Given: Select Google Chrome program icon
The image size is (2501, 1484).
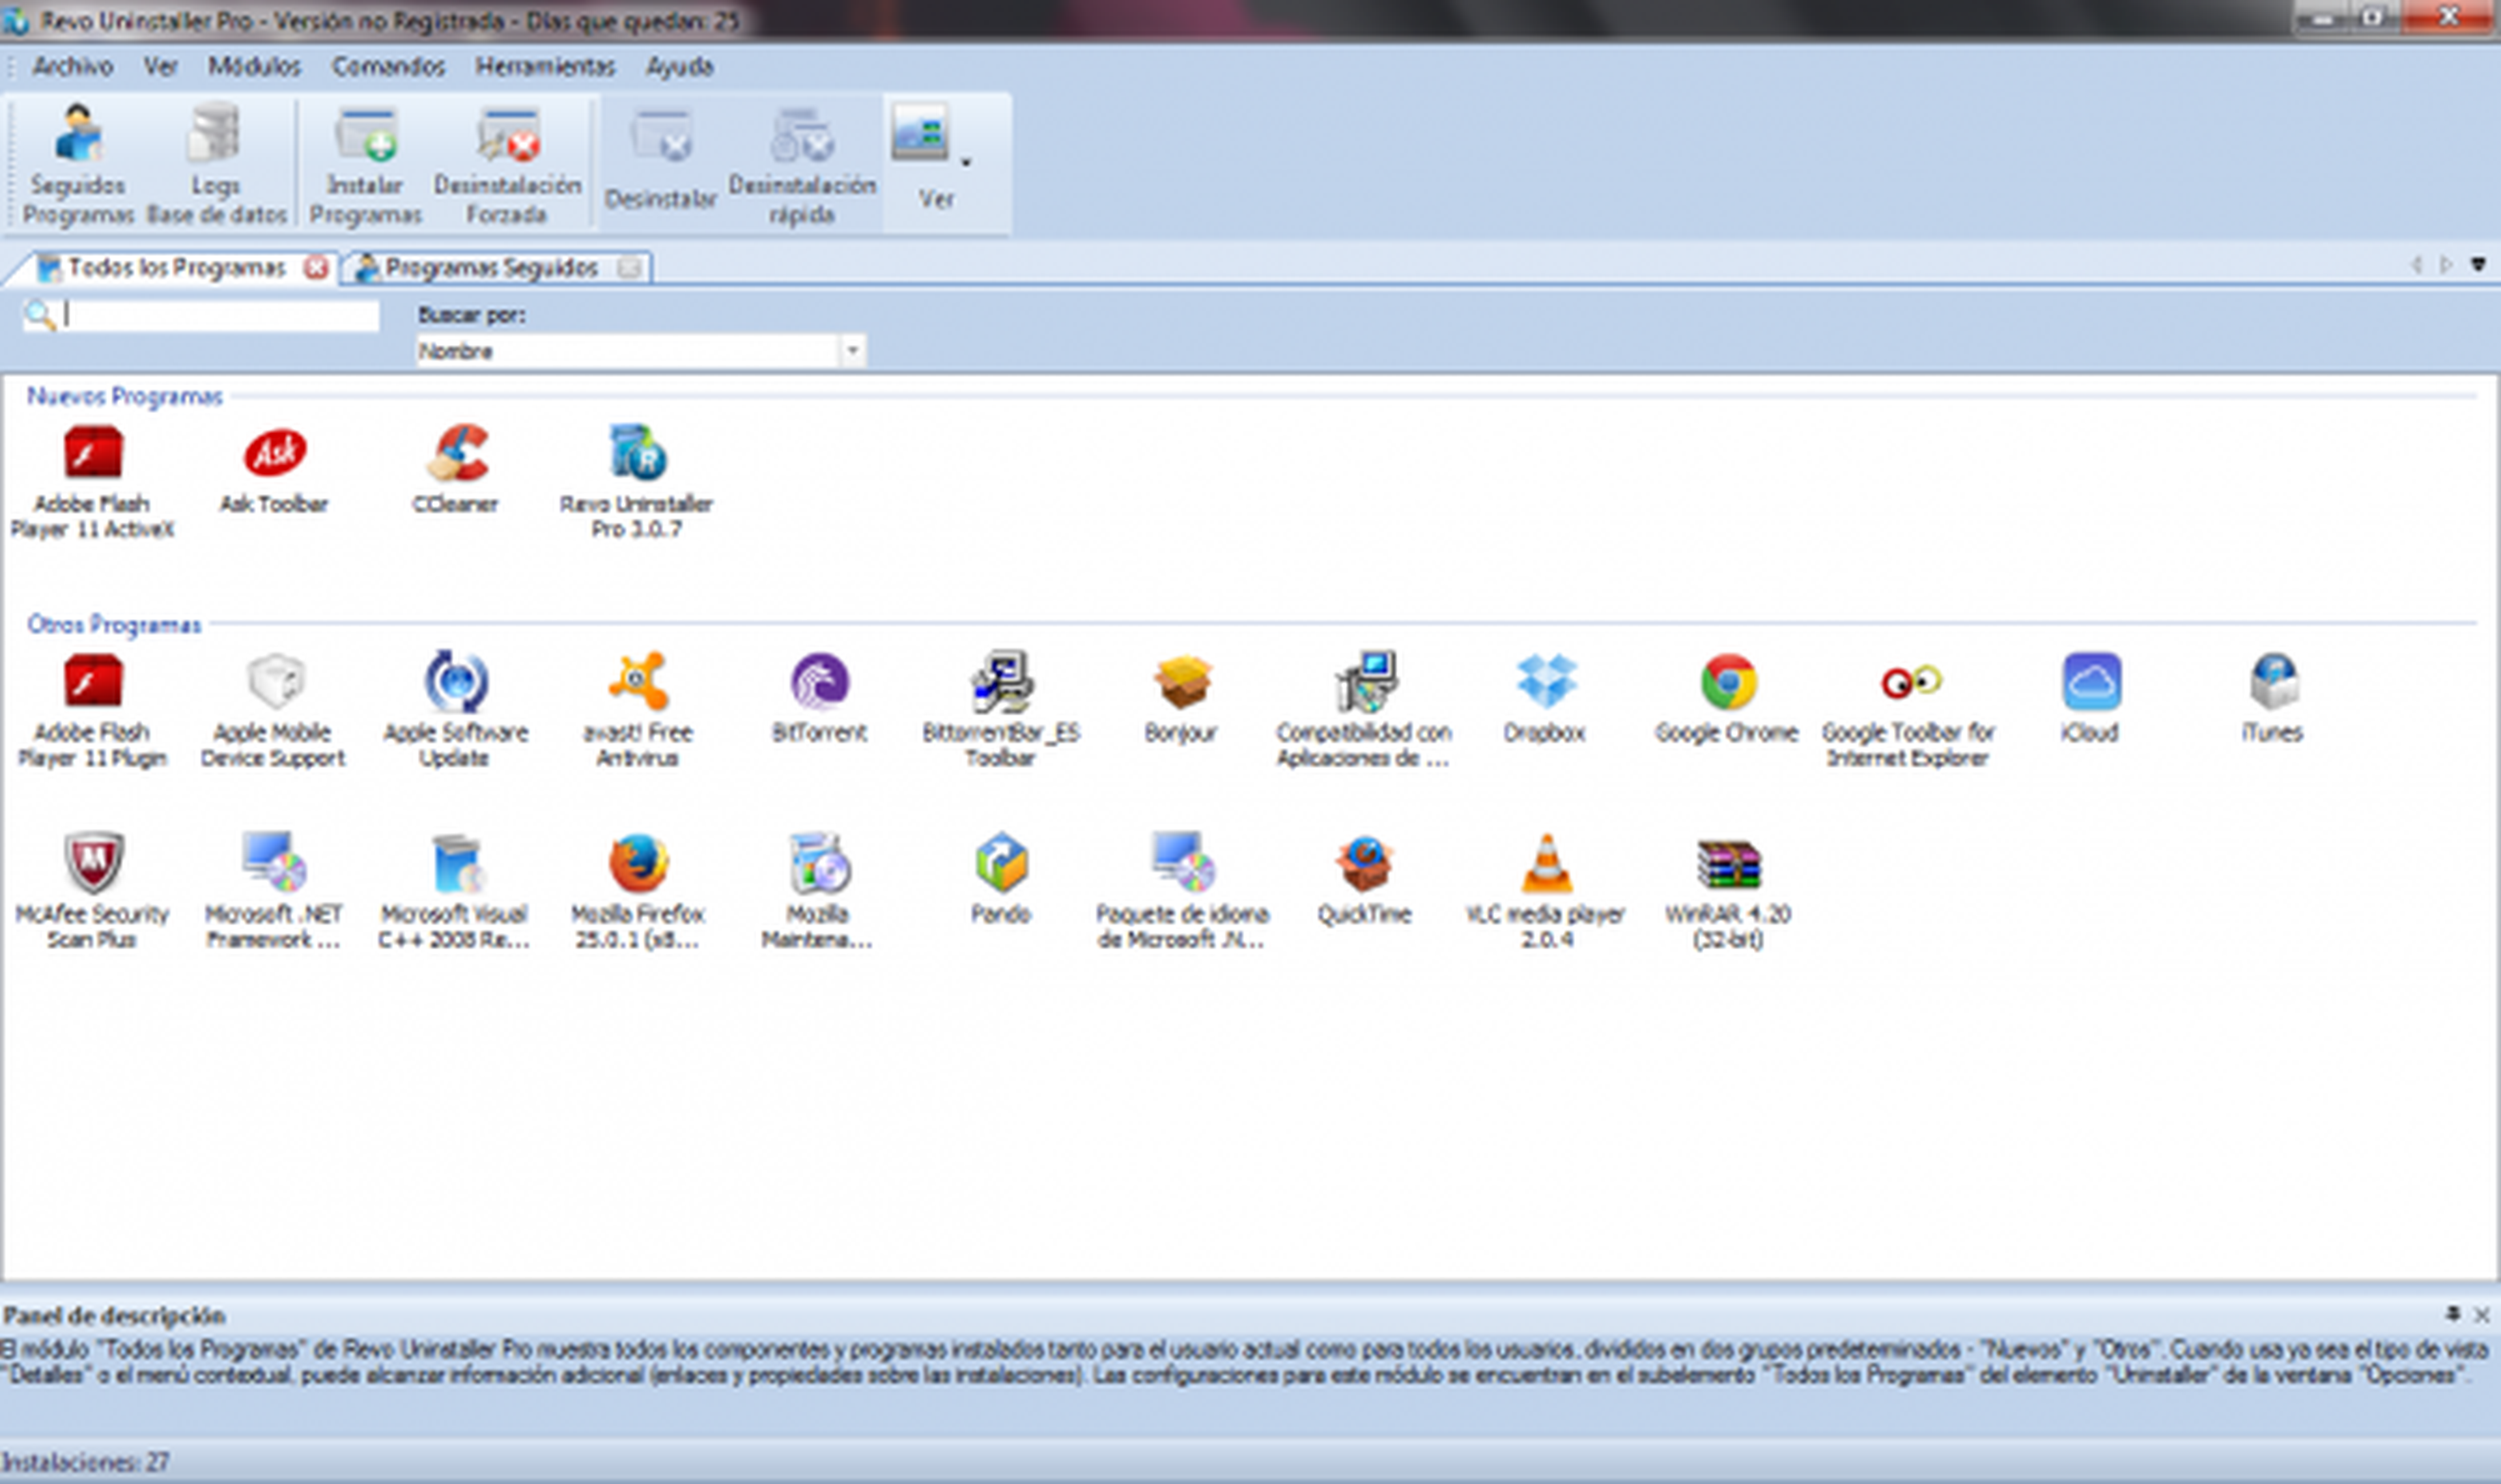Looking at the screenshot, I should point(1728,699).
